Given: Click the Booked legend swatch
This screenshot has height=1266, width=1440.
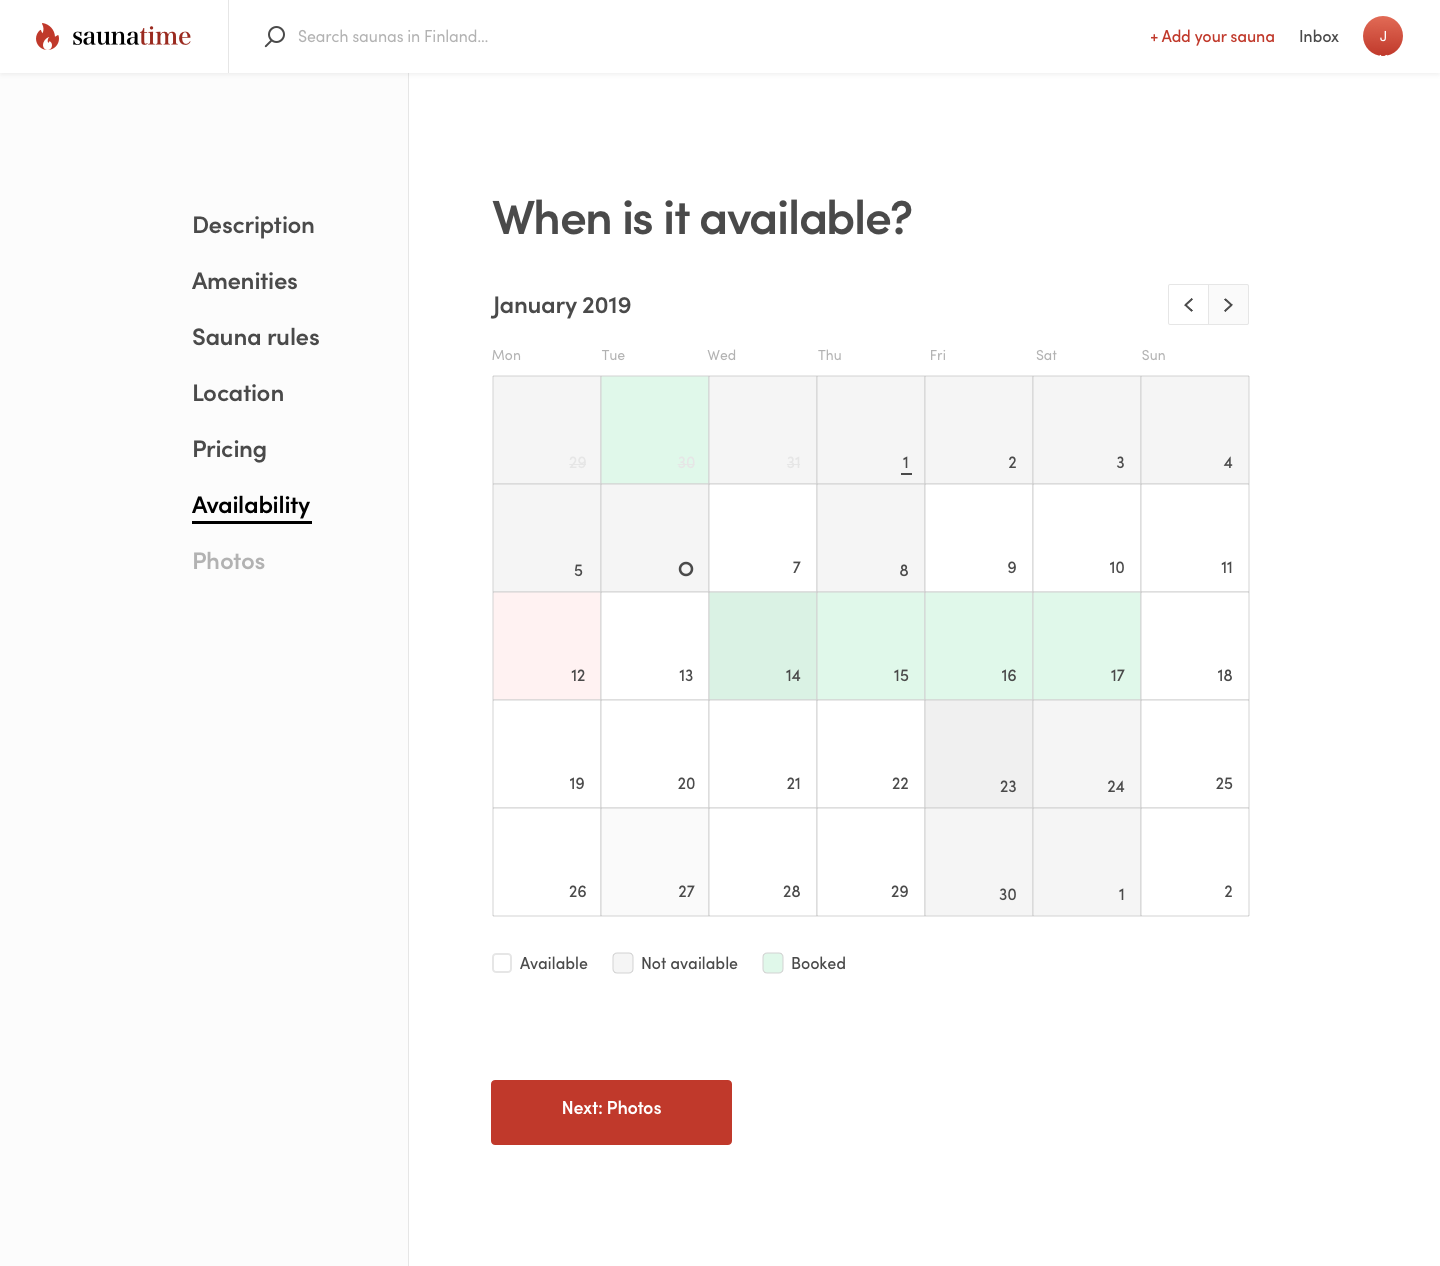Looking at the screenshot, I should coord(773,963).
